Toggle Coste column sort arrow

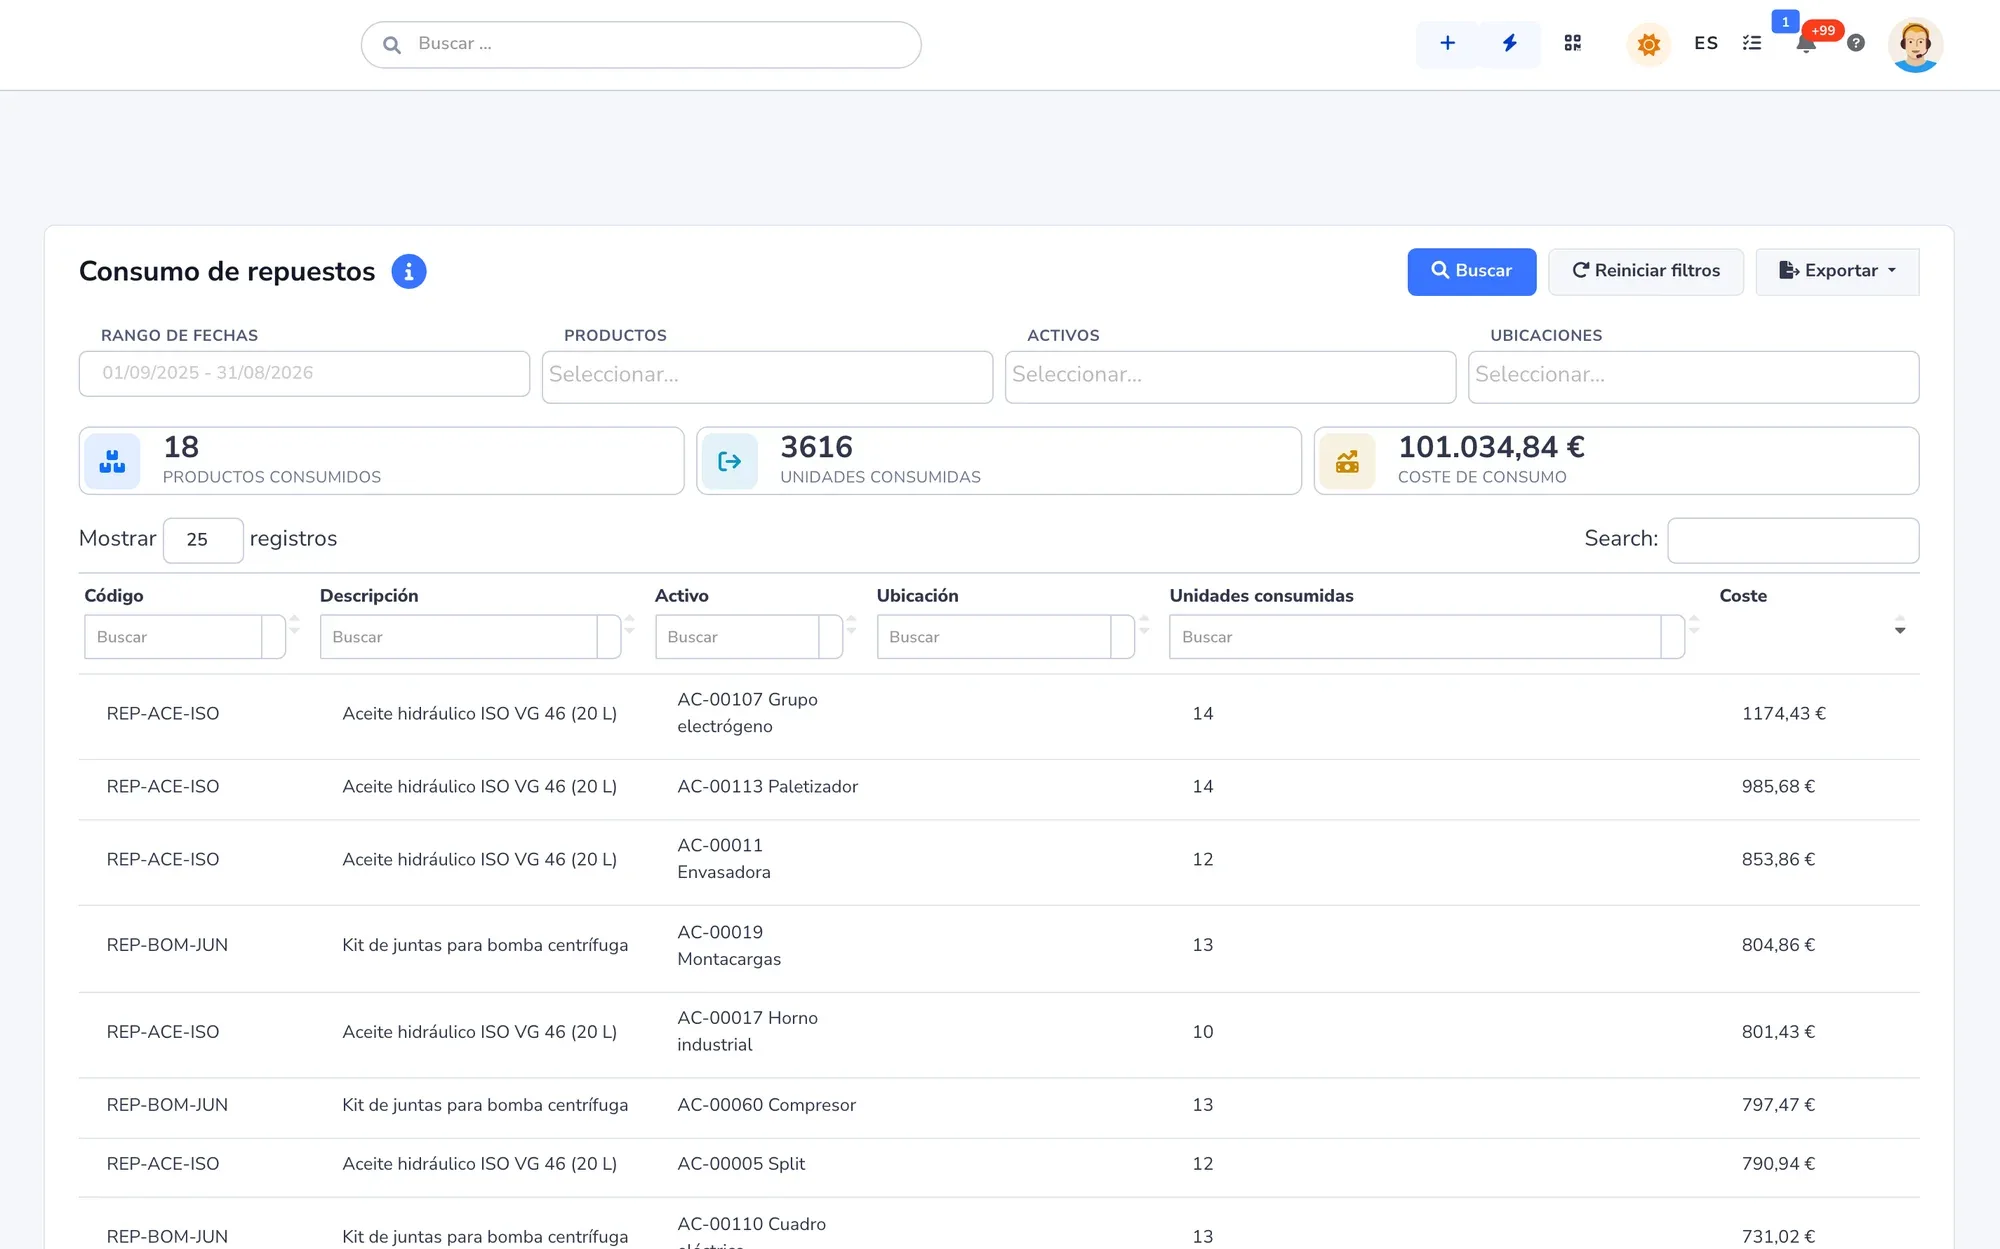coord(1900,625)
